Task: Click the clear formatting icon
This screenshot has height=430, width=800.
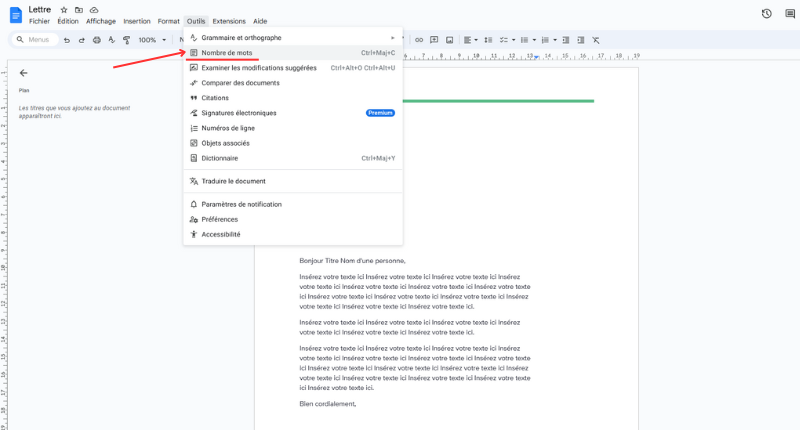Action: coord(596,40)
